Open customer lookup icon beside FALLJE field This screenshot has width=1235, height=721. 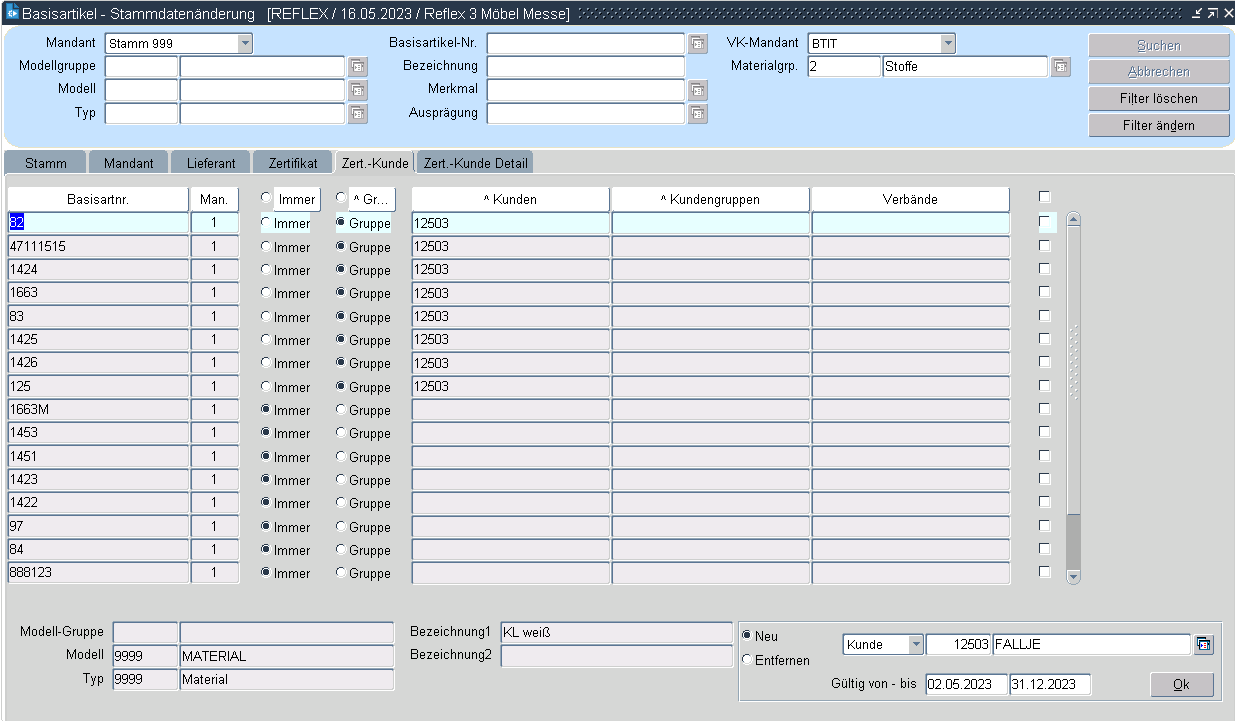pos(1203,645)
